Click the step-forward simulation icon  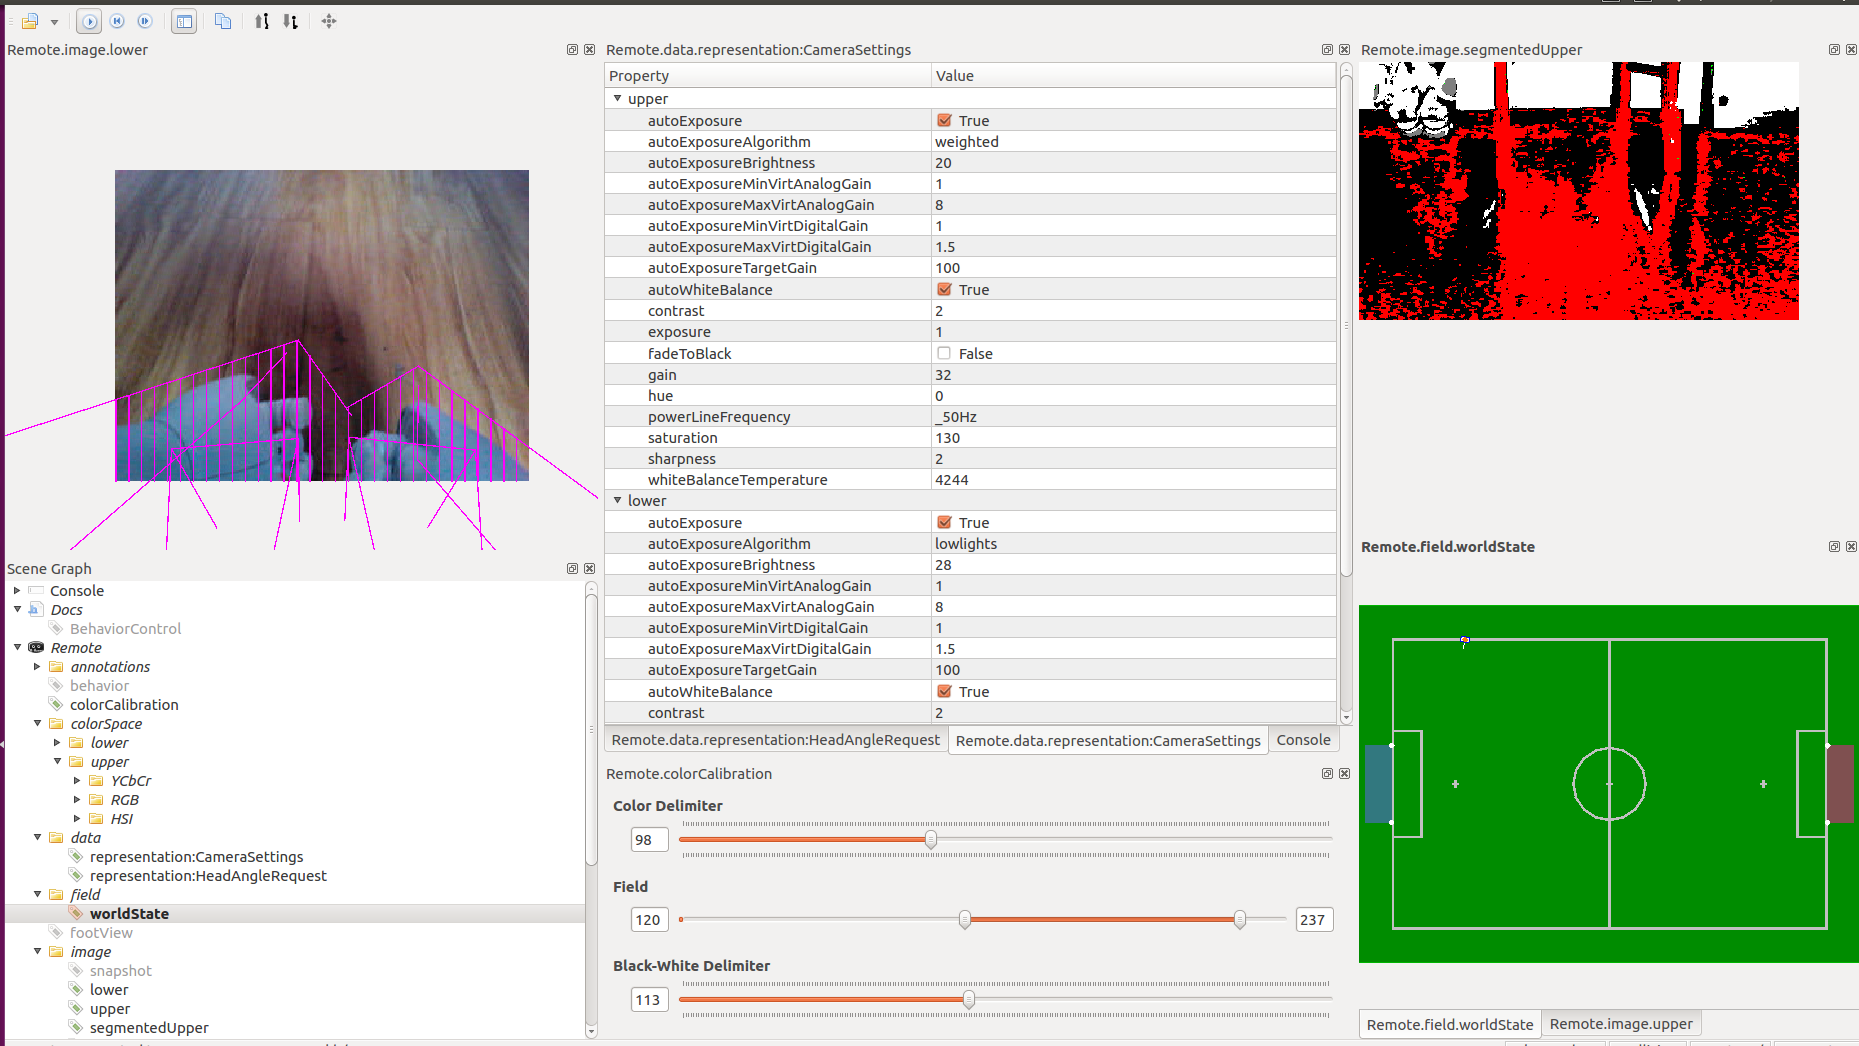[145, 21]
